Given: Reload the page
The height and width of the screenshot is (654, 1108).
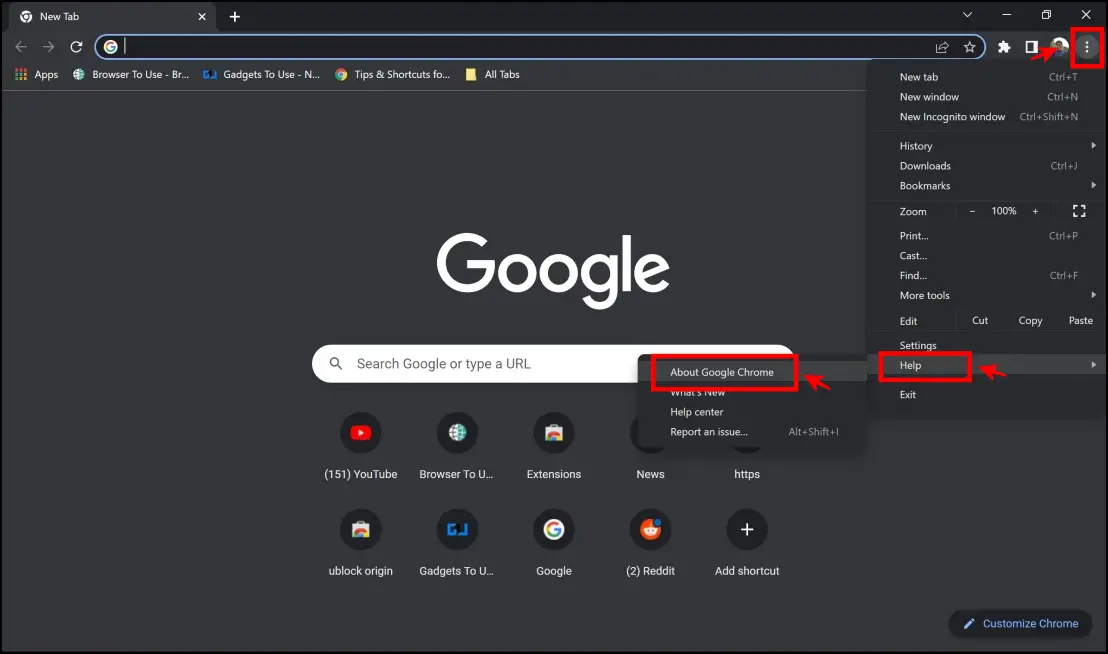Looking at the screenshot, I should pyautogui.click(x=76, y=47).
